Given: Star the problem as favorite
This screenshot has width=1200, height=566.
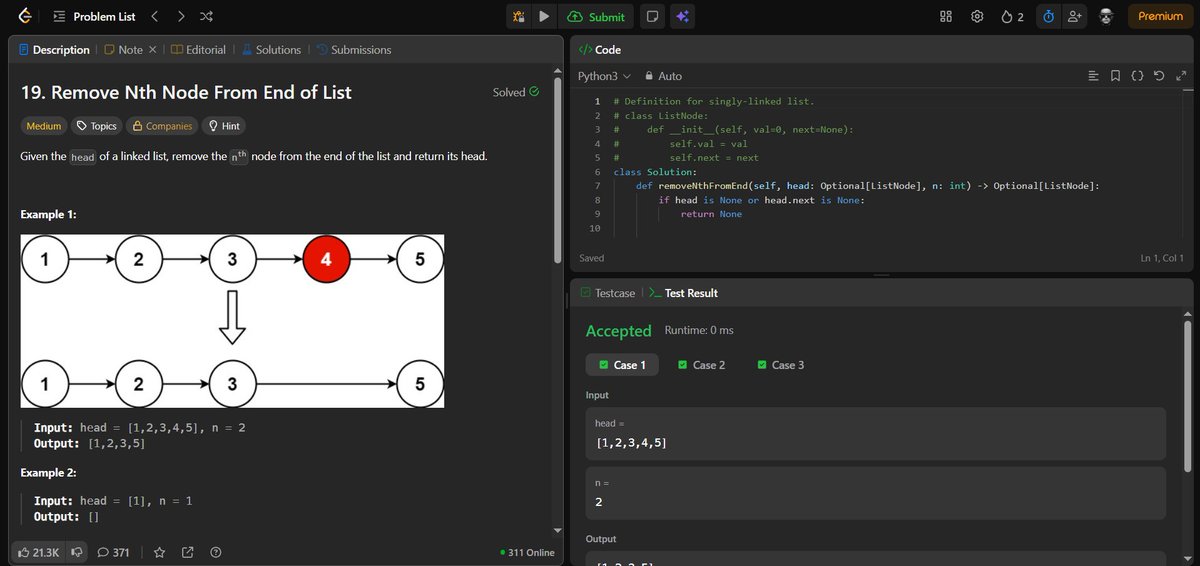Looking at the screenshot, I should point(159,552).
